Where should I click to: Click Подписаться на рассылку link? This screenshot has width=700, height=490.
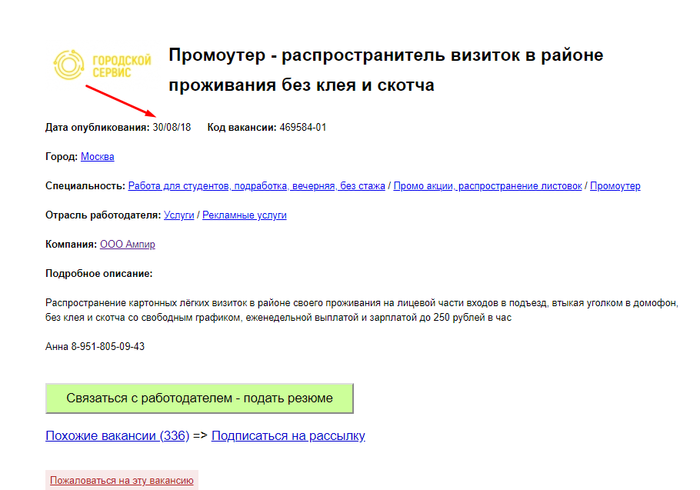(x=288, y=436)
